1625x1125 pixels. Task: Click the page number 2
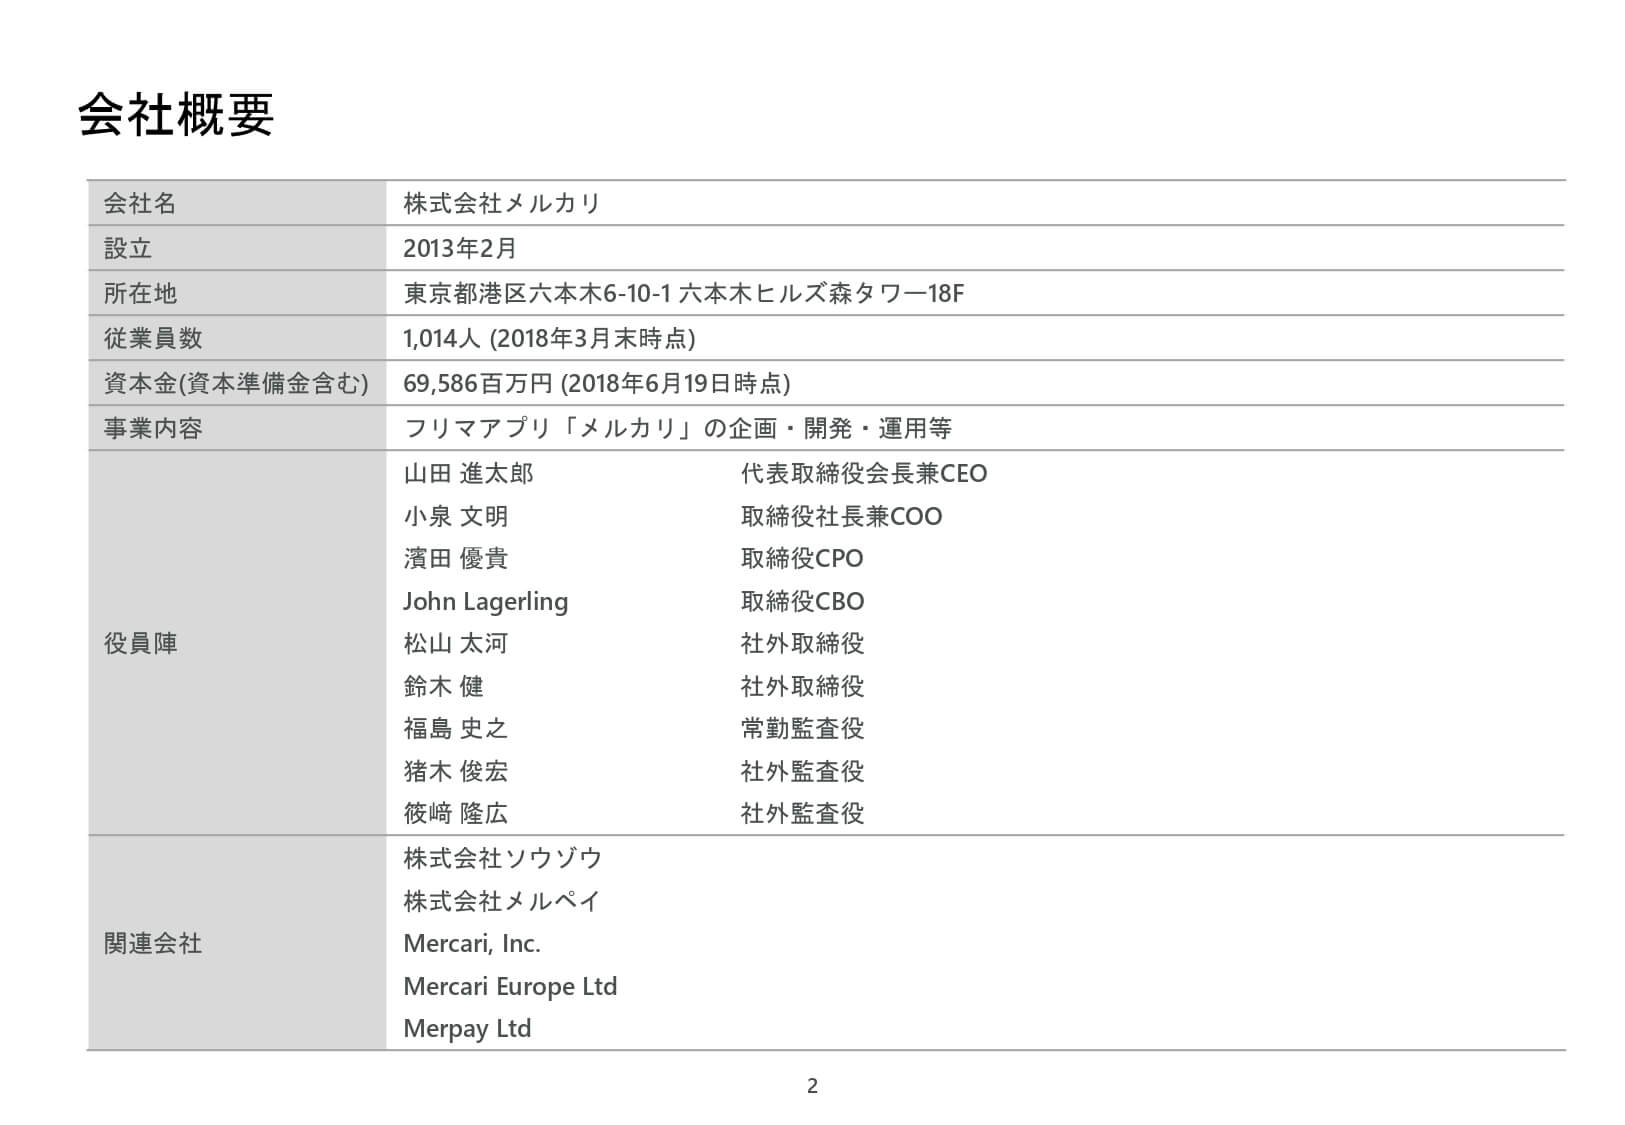click(x=812, y=1086)
